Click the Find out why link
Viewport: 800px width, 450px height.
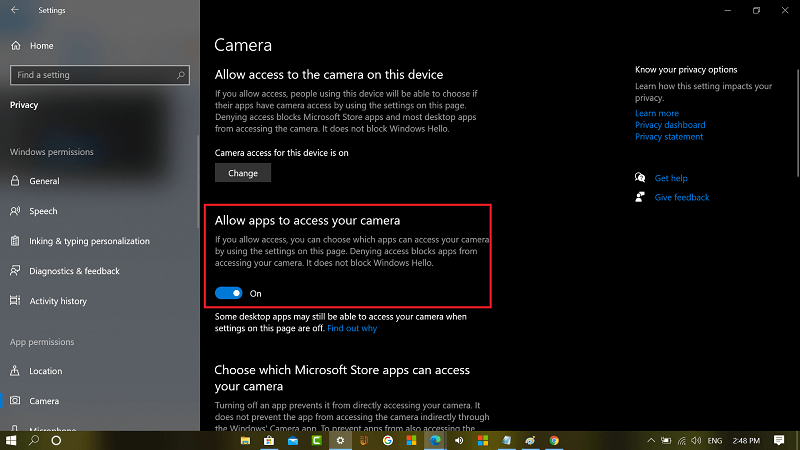tap(352, 328)
